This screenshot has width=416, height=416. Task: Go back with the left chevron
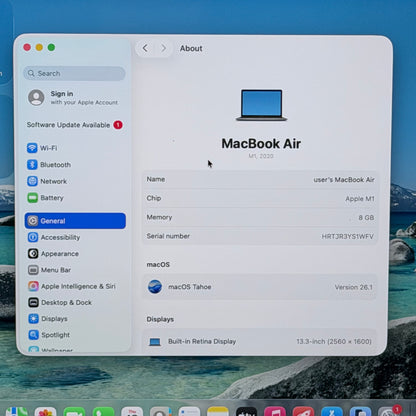click(x=145, y=48)
